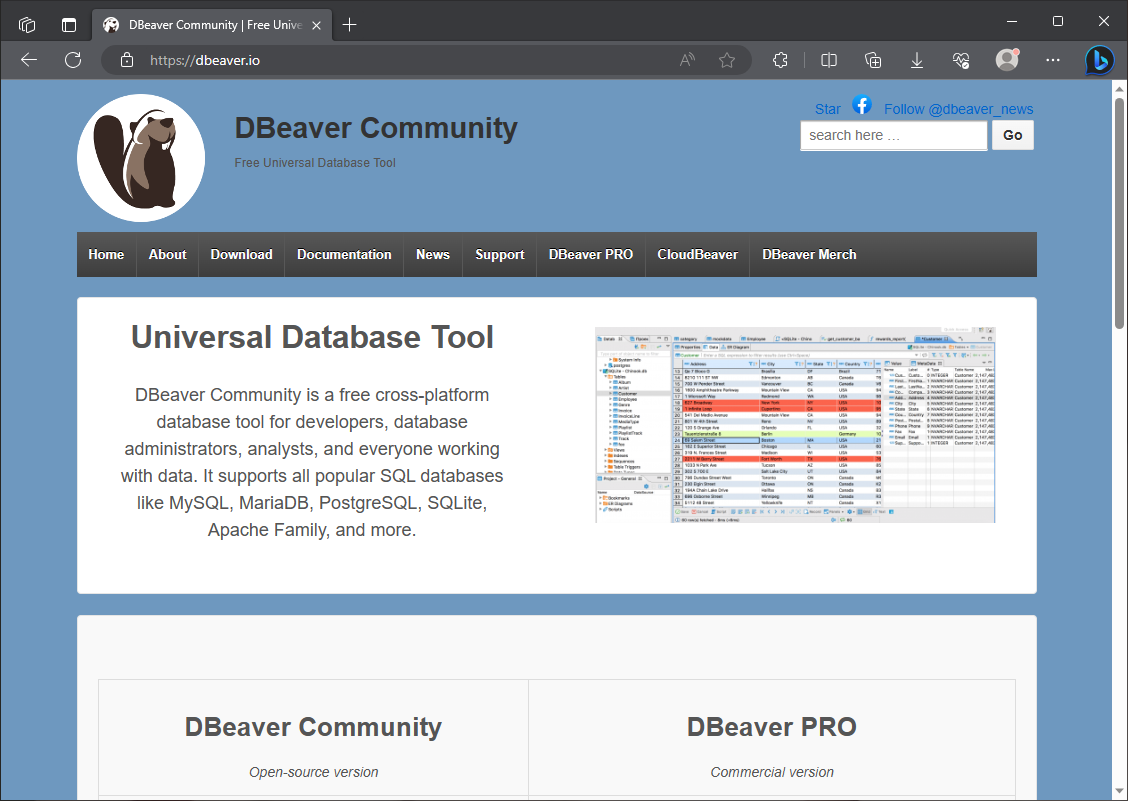1128x801 pixels.
Task: Open the extensions puzzle icon
Action: (x=780, y=60)
